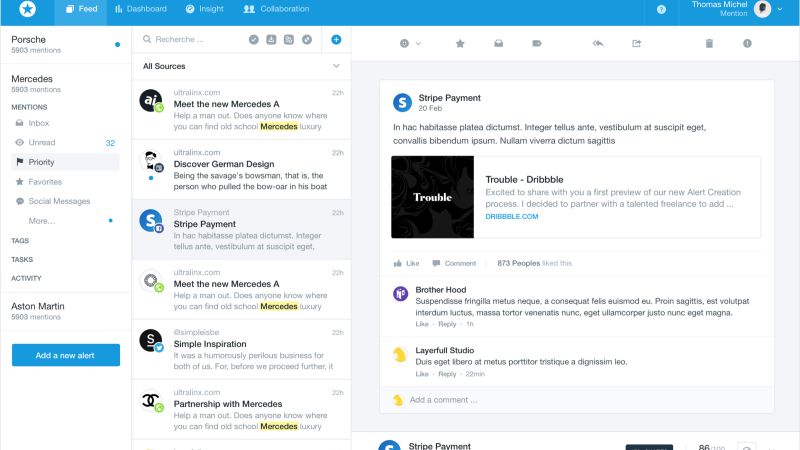Select the Aston Martin alert
Screen dimensions: 800x450
coord(66,311)
